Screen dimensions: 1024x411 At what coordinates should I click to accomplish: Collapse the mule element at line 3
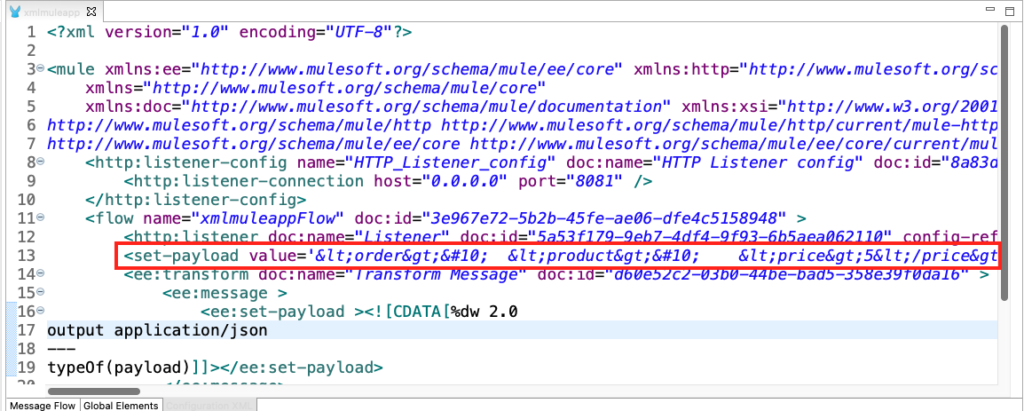[39, 70]
